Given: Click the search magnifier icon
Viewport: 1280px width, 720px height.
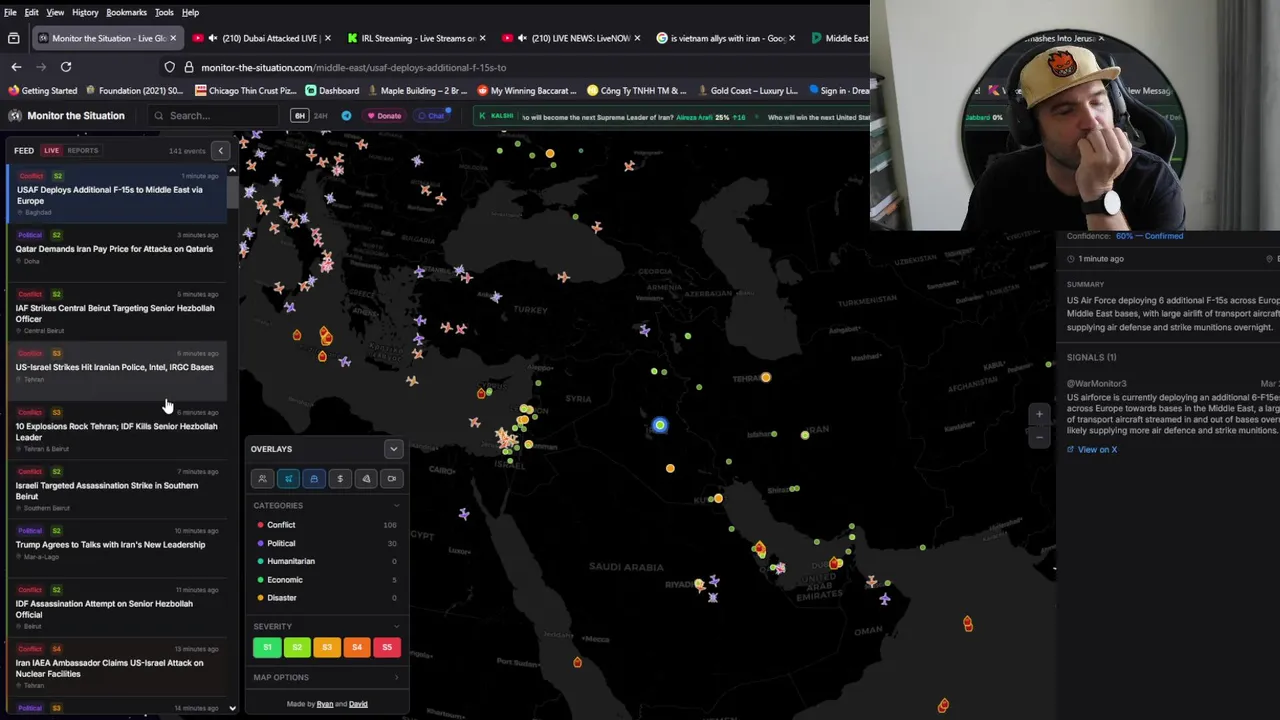Looking at the screenshot, I should coord(158,116).
